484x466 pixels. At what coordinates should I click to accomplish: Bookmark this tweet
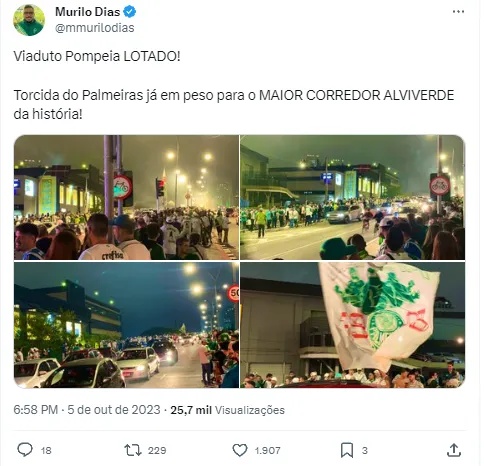(x=347, y=450)
